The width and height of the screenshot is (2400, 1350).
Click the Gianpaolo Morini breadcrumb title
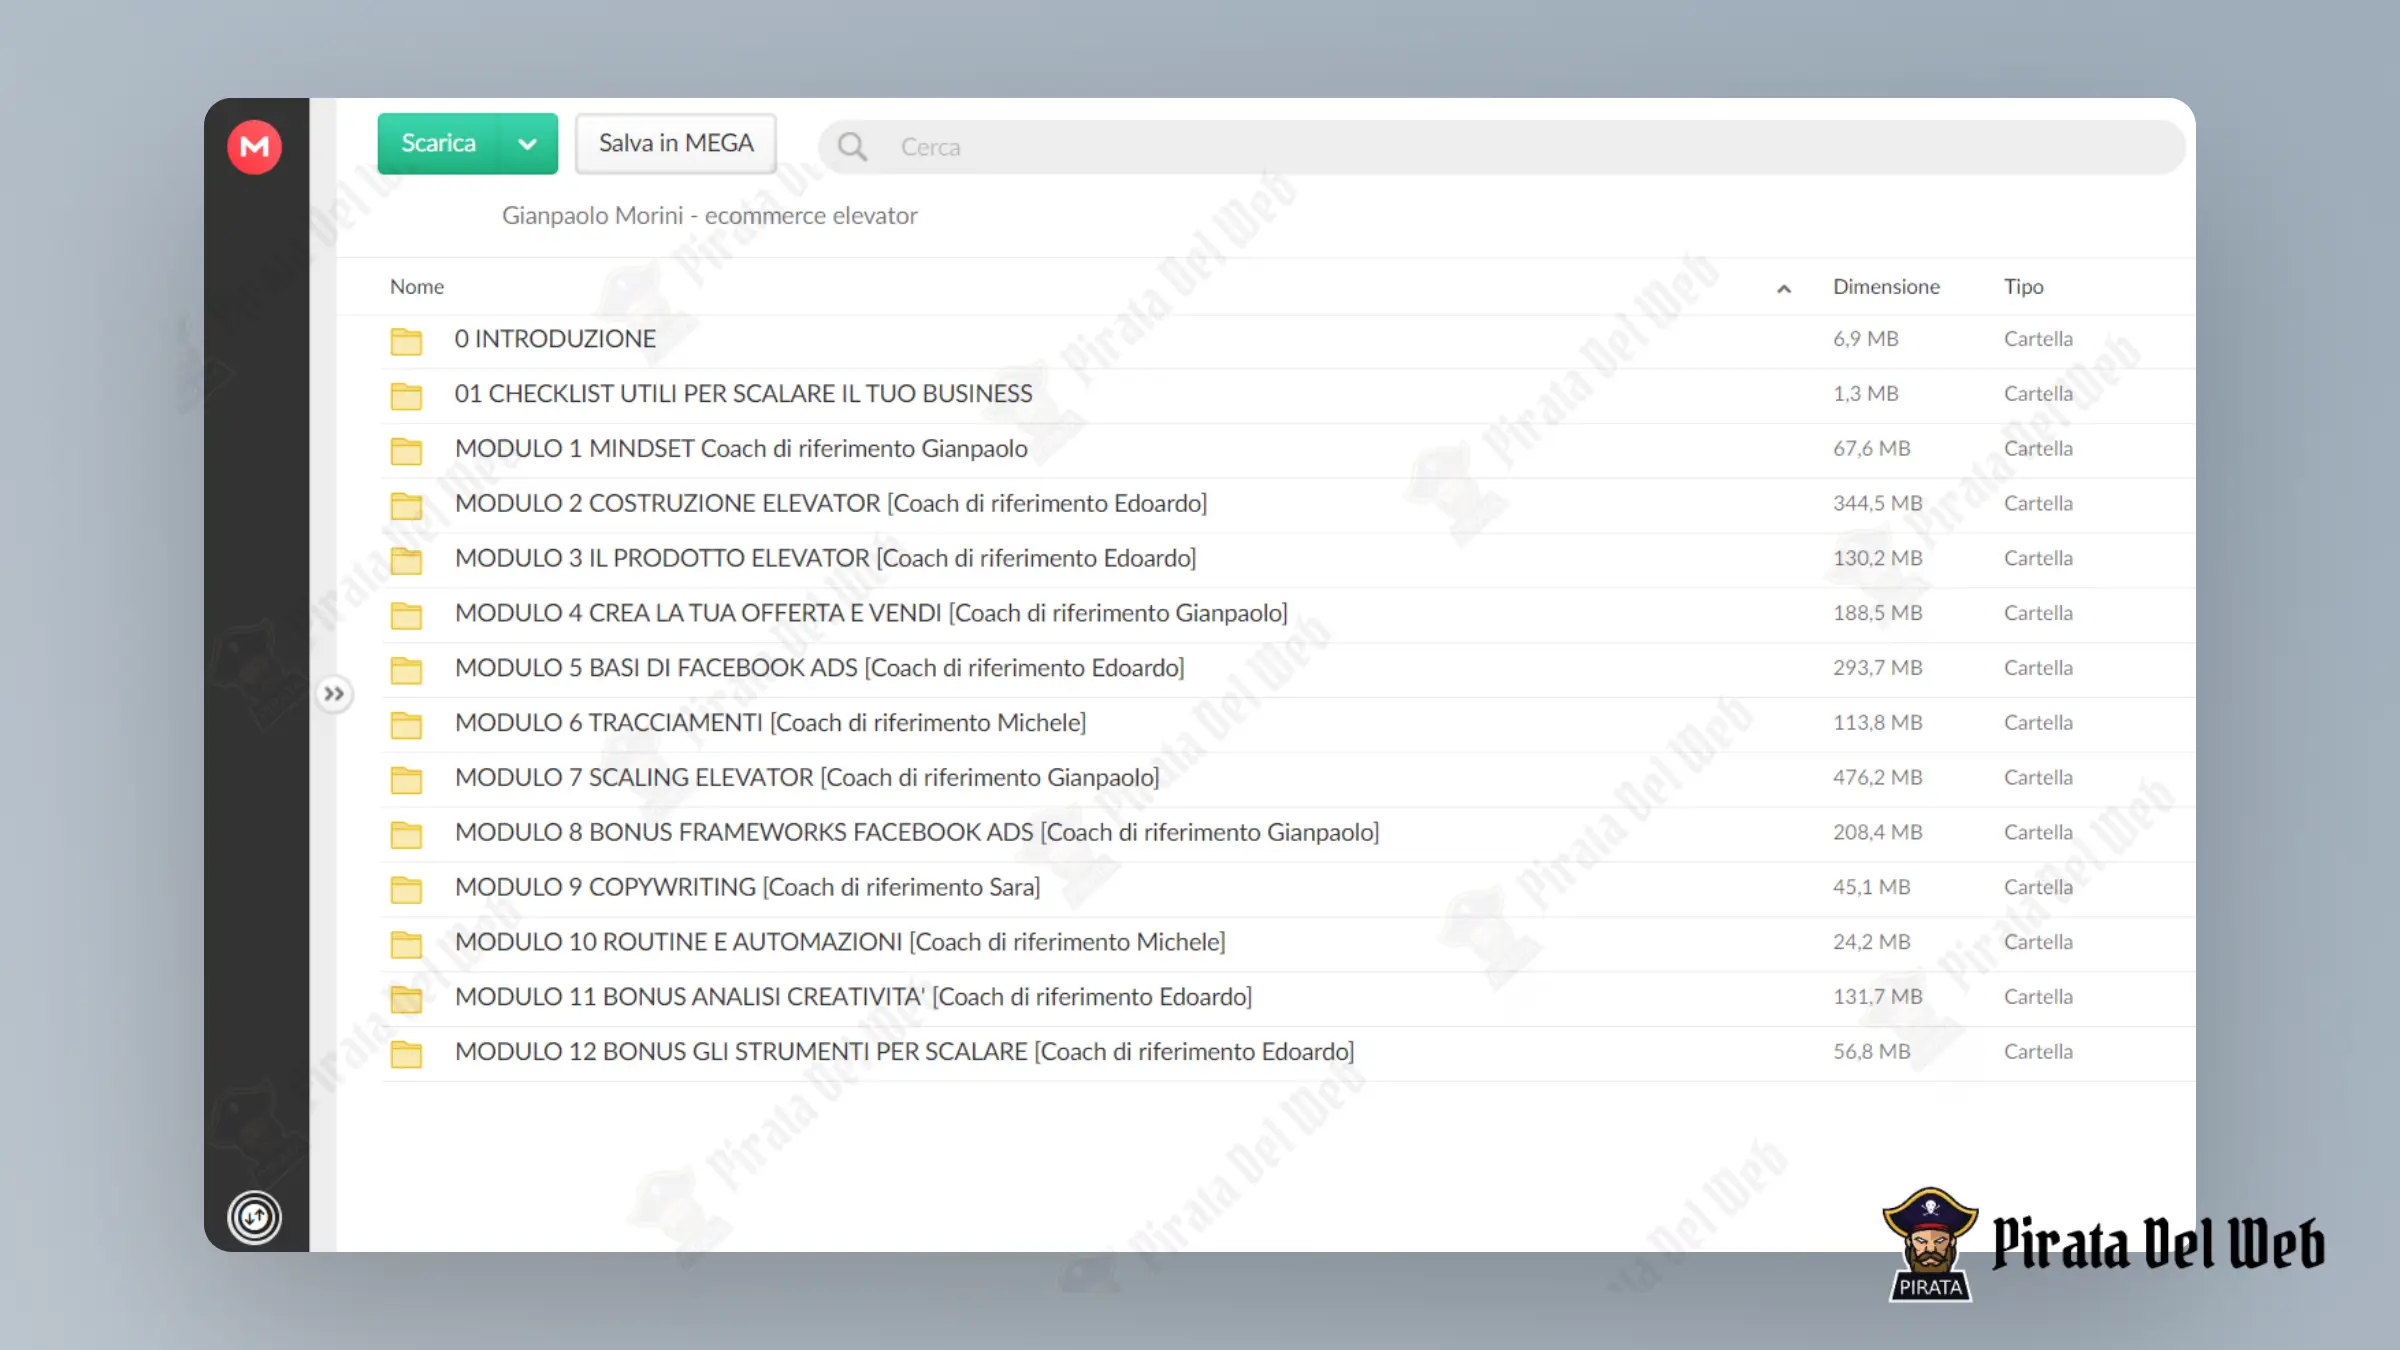point(709,215)
